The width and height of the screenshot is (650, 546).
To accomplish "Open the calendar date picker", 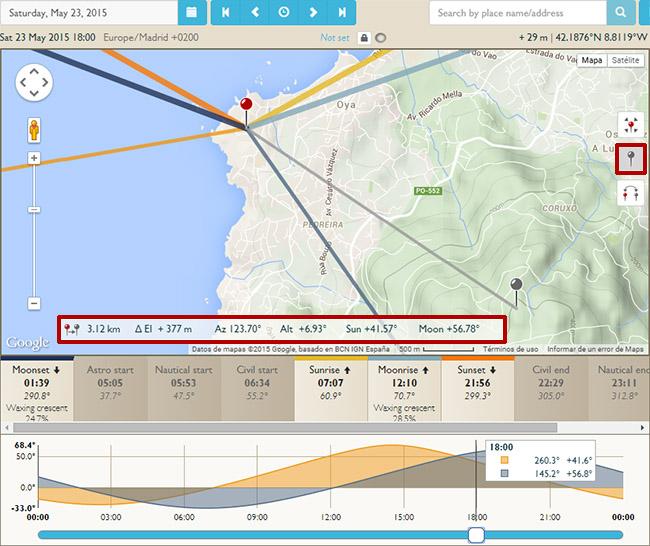I will [193, 13].
